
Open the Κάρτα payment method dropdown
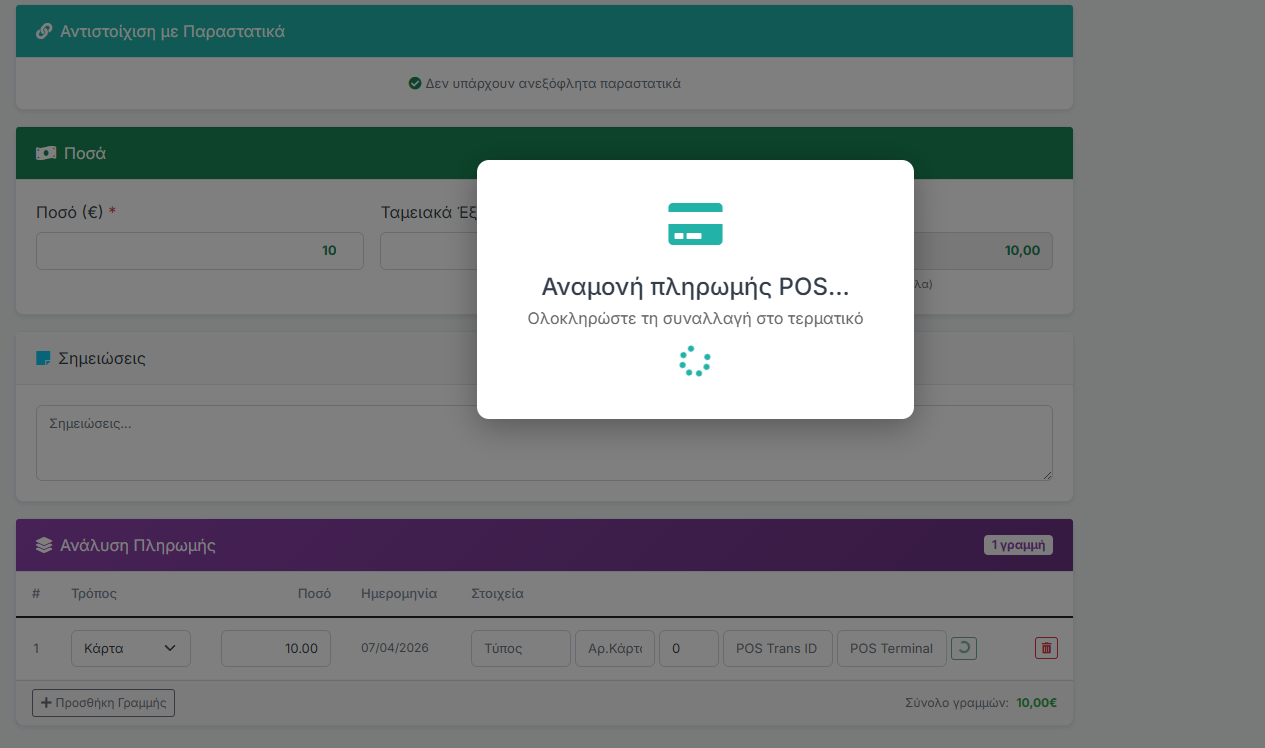click(131, 648)
